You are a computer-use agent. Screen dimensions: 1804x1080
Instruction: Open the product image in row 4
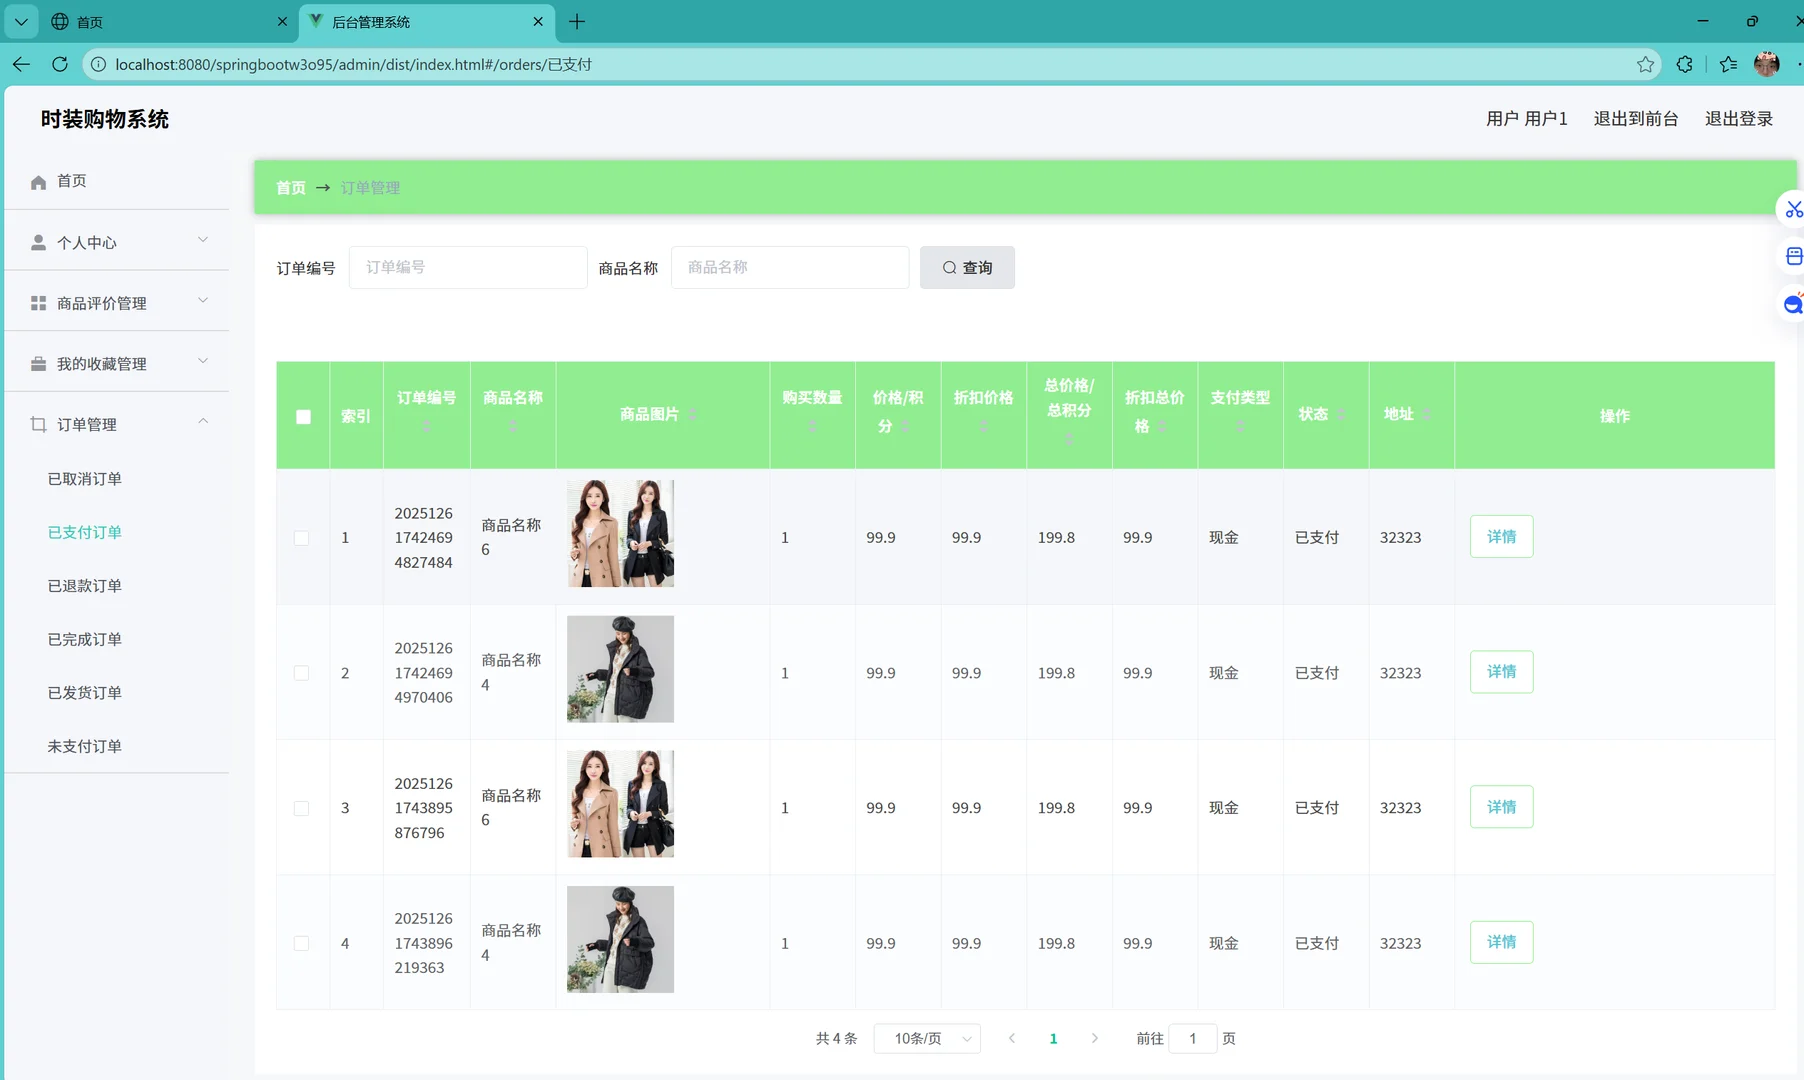pyautogui.click(x=620, y=939)
